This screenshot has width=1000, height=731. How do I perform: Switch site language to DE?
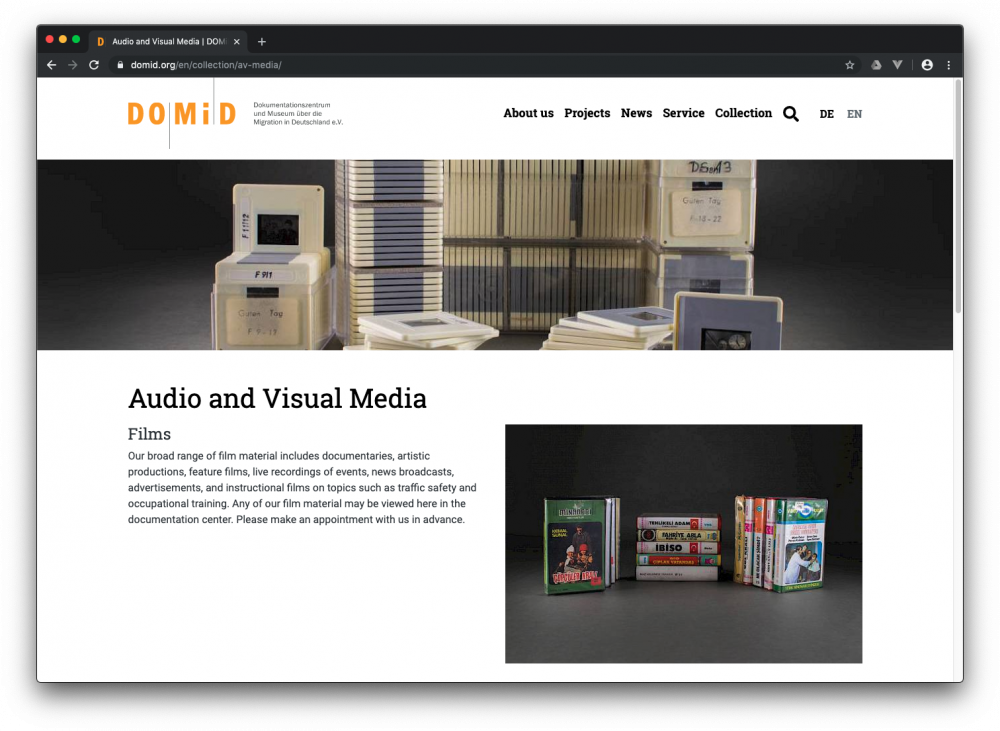point(826,114)
